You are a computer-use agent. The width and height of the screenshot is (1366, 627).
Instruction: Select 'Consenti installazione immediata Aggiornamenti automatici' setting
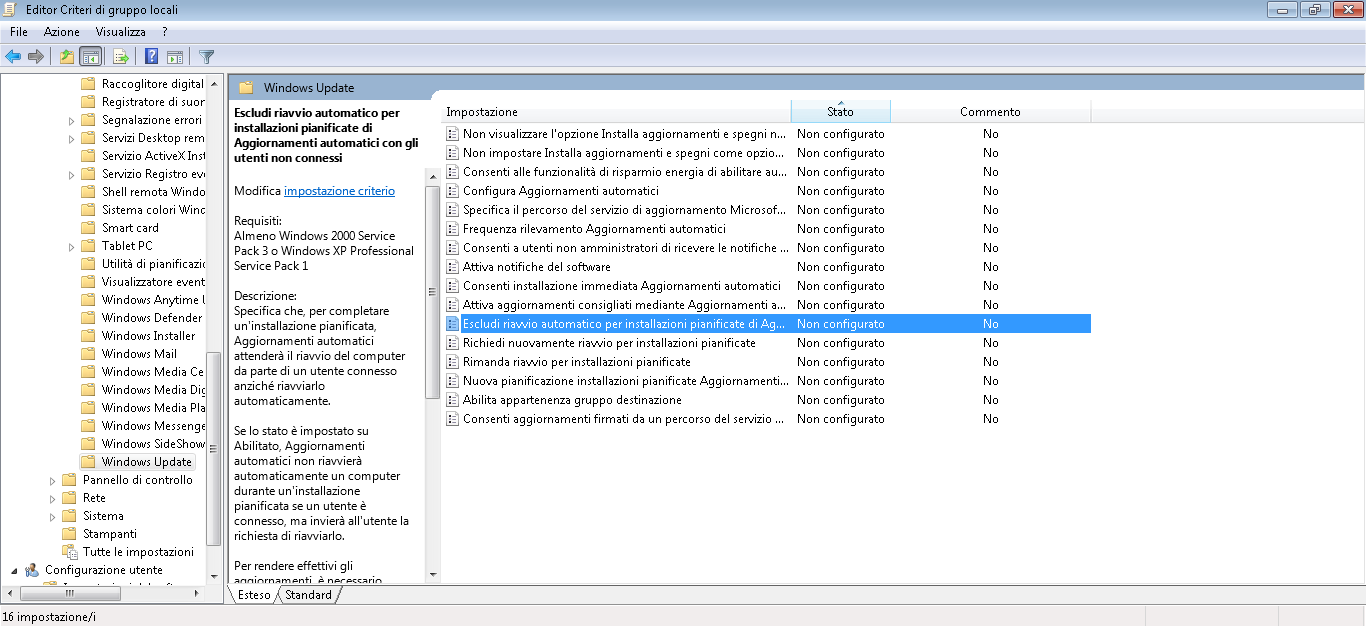coord(621,286)
